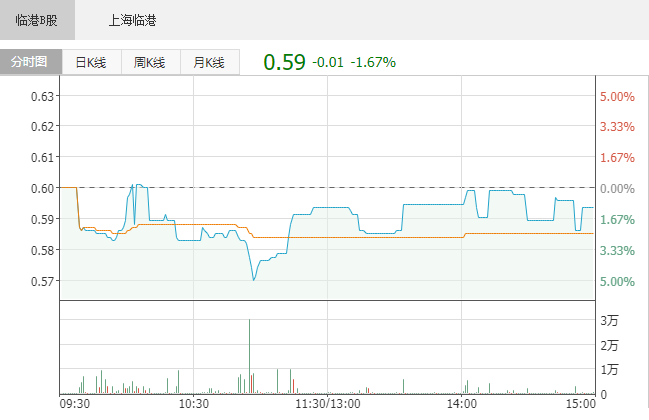Click the 0.00% baseline percentage label
649x420 pixels.
click(x=617, y=188)
